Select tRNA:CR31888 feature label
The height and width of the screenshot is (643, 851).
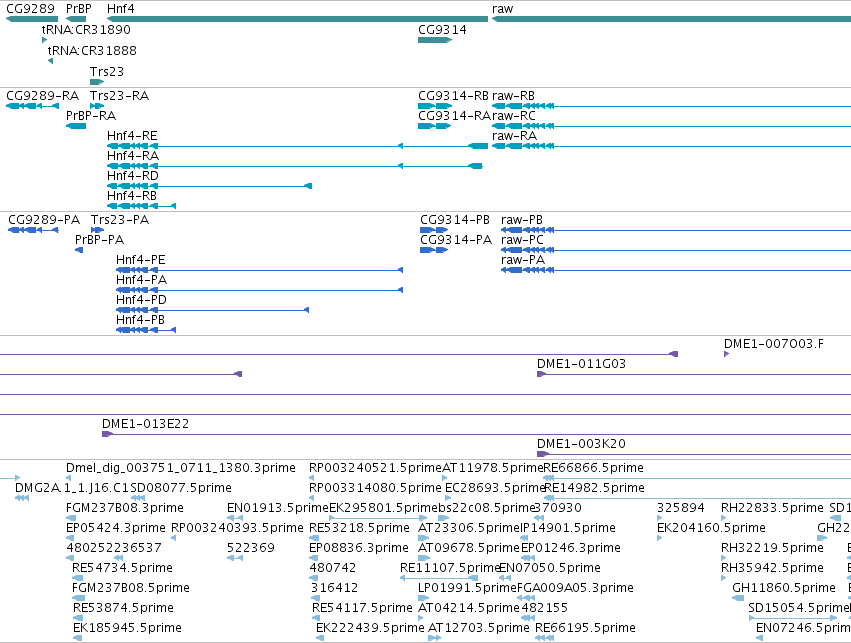pyautogui.click(x=92, y=50)
